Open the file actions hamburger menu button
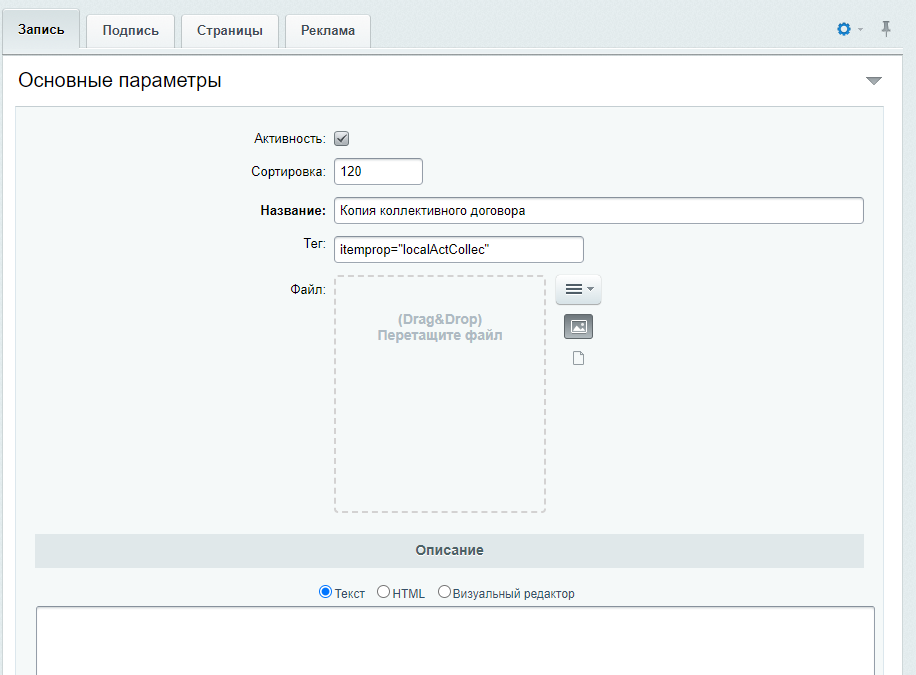 point(578,289)
